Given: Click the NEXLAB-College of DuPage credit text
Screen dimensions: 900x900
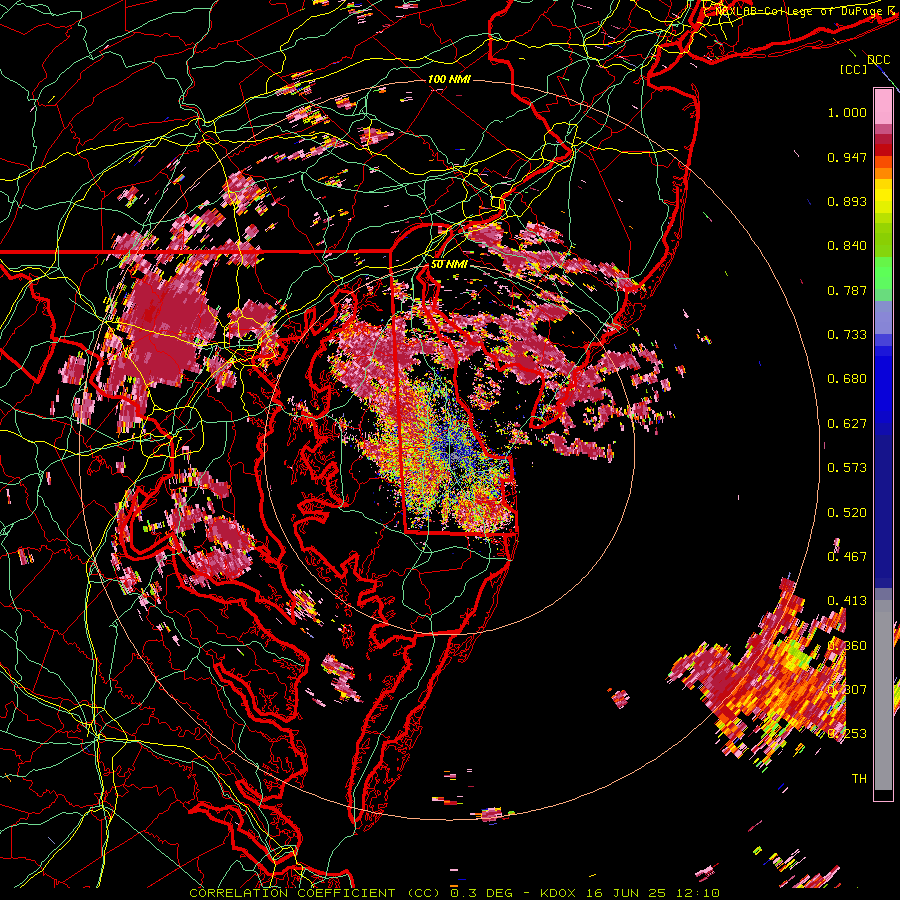Looking at the screenshot, I should point(802,11).
